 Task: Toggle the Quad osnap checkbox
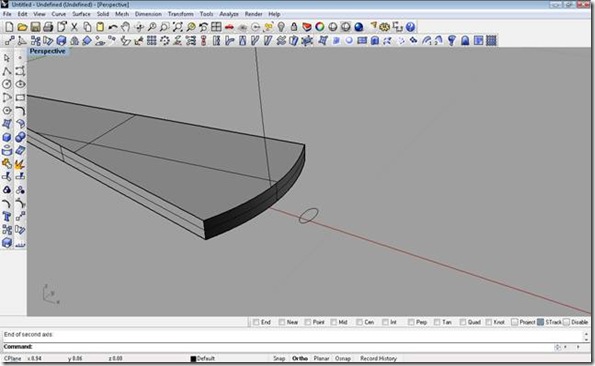click(463, 322)
